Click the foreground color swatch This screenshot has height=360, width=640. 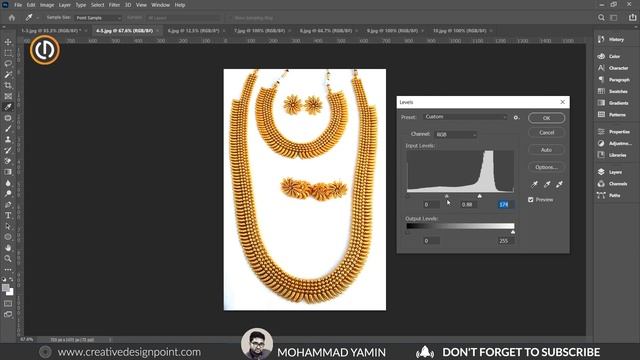[x=6, y=288]
